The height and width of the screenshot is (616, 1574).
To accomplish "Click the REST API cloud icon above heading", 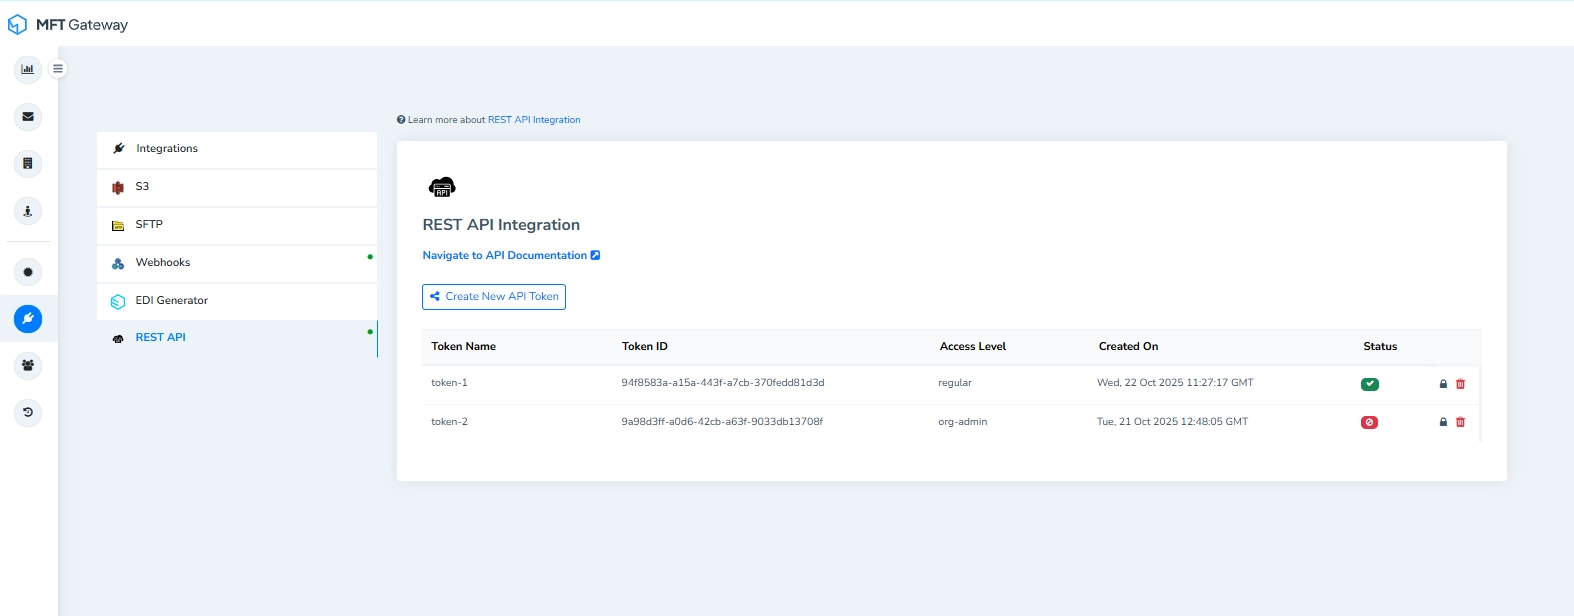I will coord(442,187).
